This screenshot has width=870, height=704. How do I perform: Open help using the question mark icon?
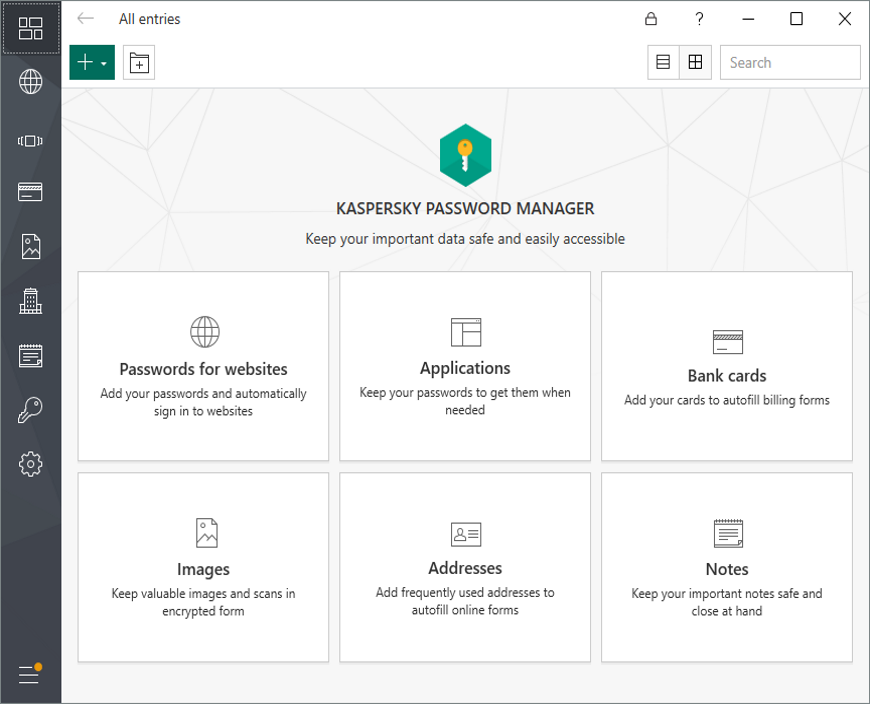700,19
